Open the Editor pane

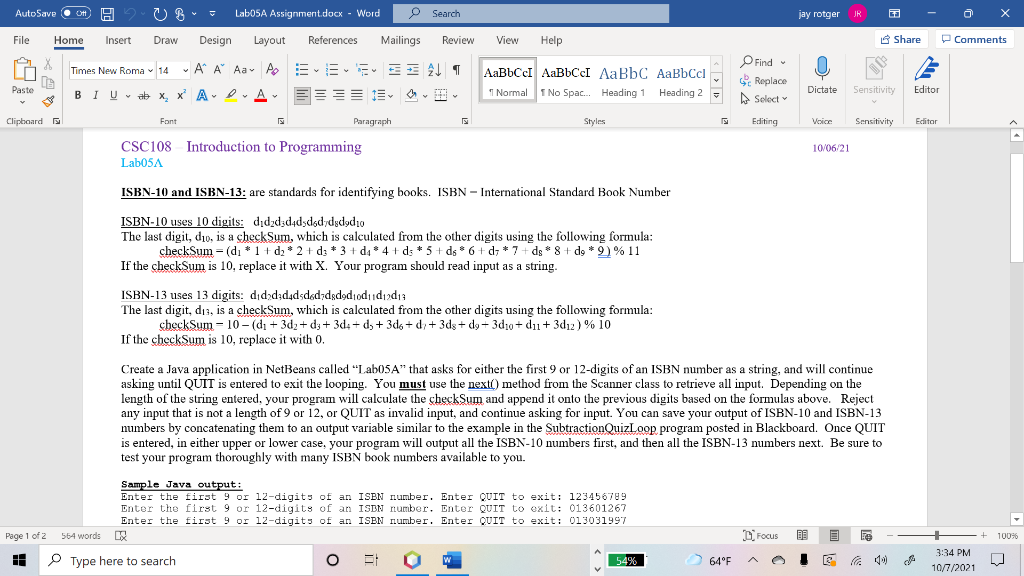[926, 76]
